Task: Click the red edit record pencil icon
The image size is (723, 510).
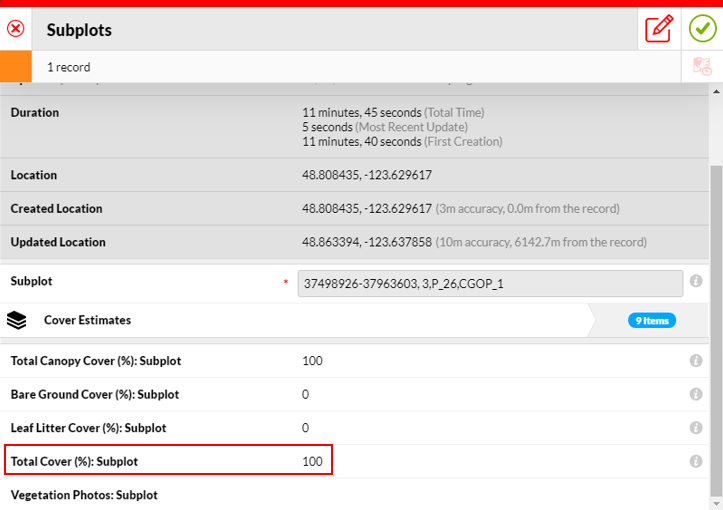Action: point(659,29)
